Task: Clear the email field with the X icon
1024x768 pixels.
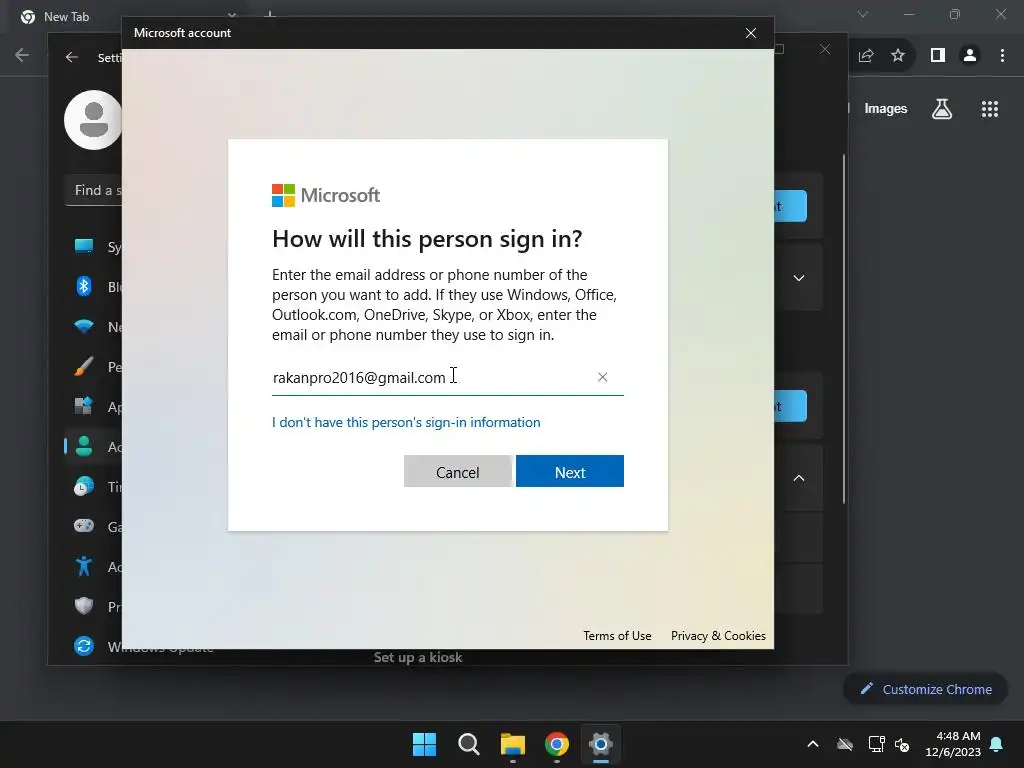Action: coord(603,377)
